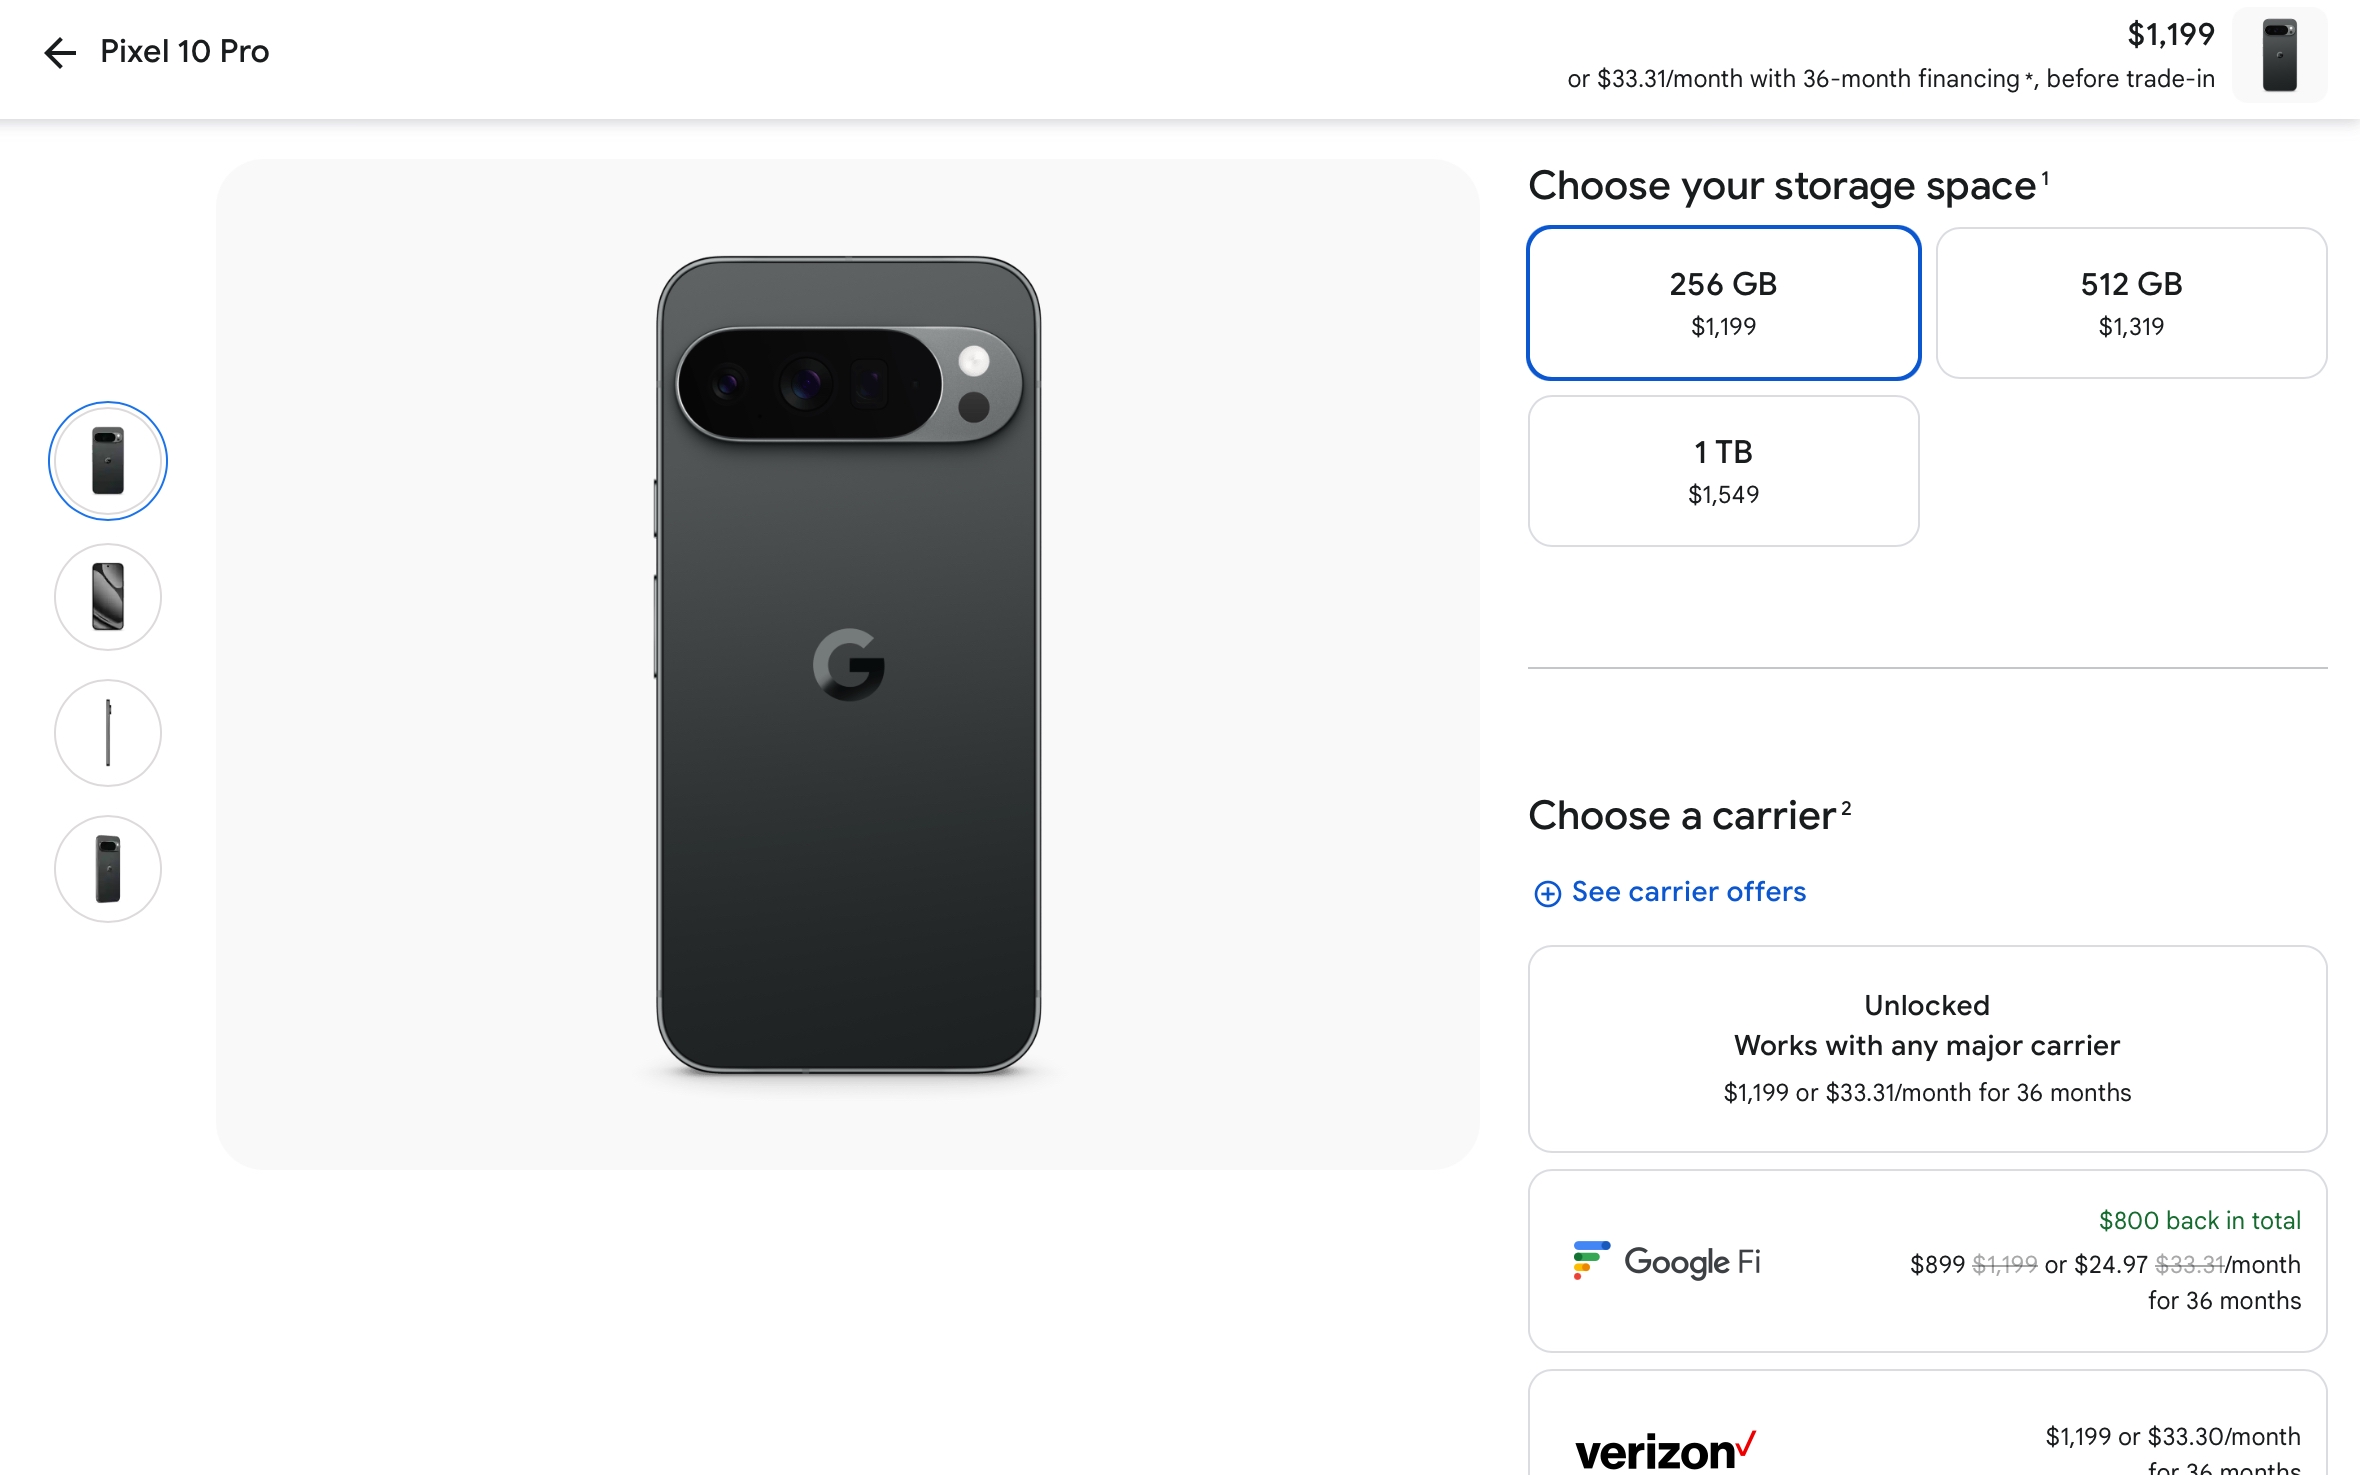Viewport: 2360px width, 1475px height.
Task: Go back using the left arrow icon
Action: (60, 52)
